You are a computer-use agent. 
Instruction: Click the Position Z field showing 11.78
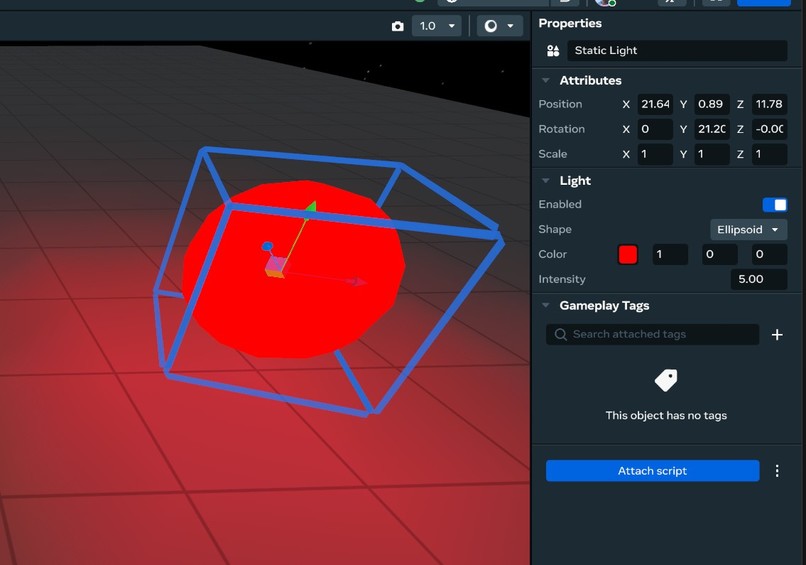[769, 104]
